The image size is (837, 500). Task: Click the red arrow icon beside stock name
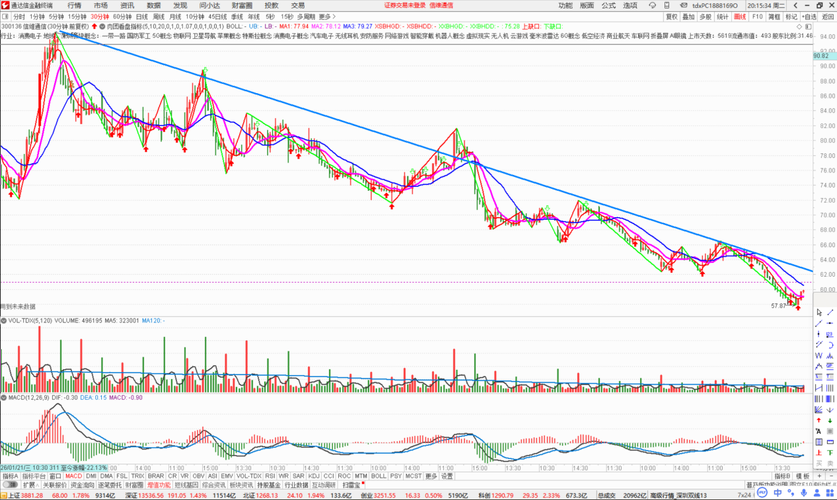click(x=94, y=26)
